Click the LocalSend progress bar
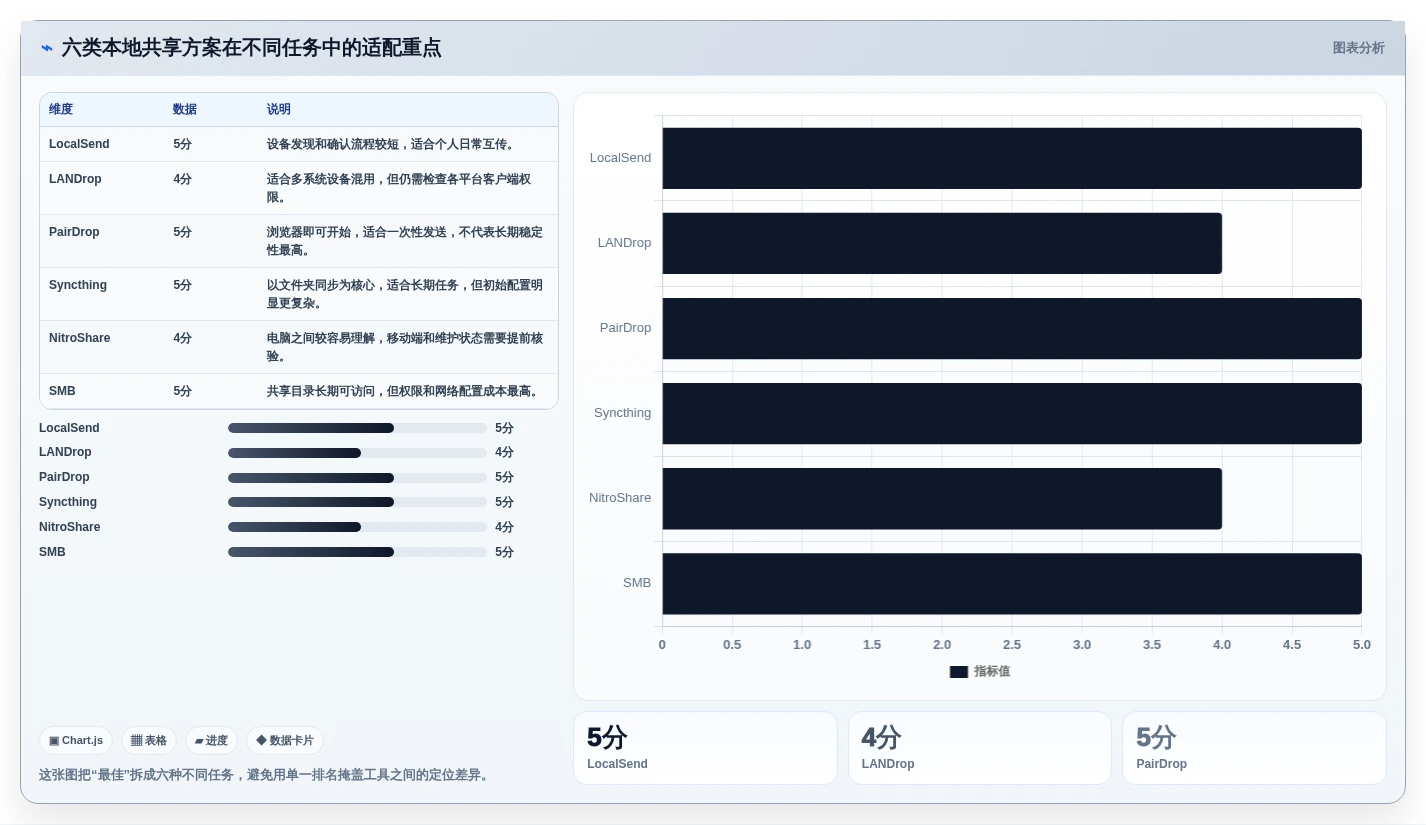The width and height of the screenshot is (1426, 825). (x=357, y=428)
